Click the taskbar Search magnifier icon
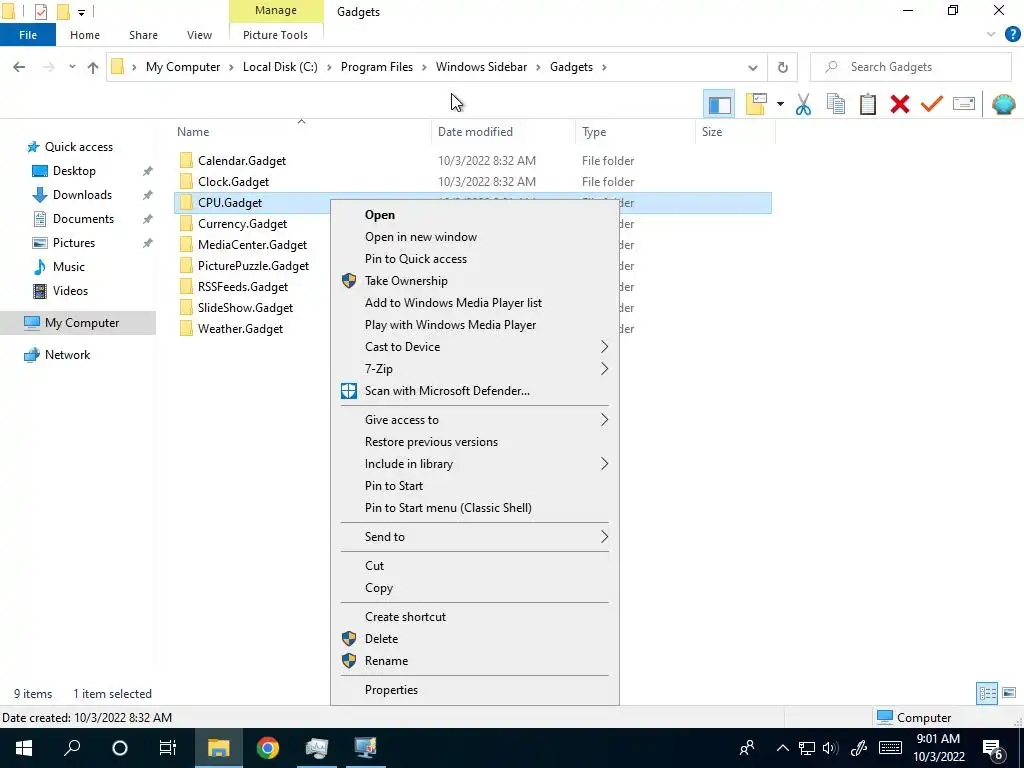Image resolution: width=1024 pixels, height=768 pixels. (x=72, y=748)
